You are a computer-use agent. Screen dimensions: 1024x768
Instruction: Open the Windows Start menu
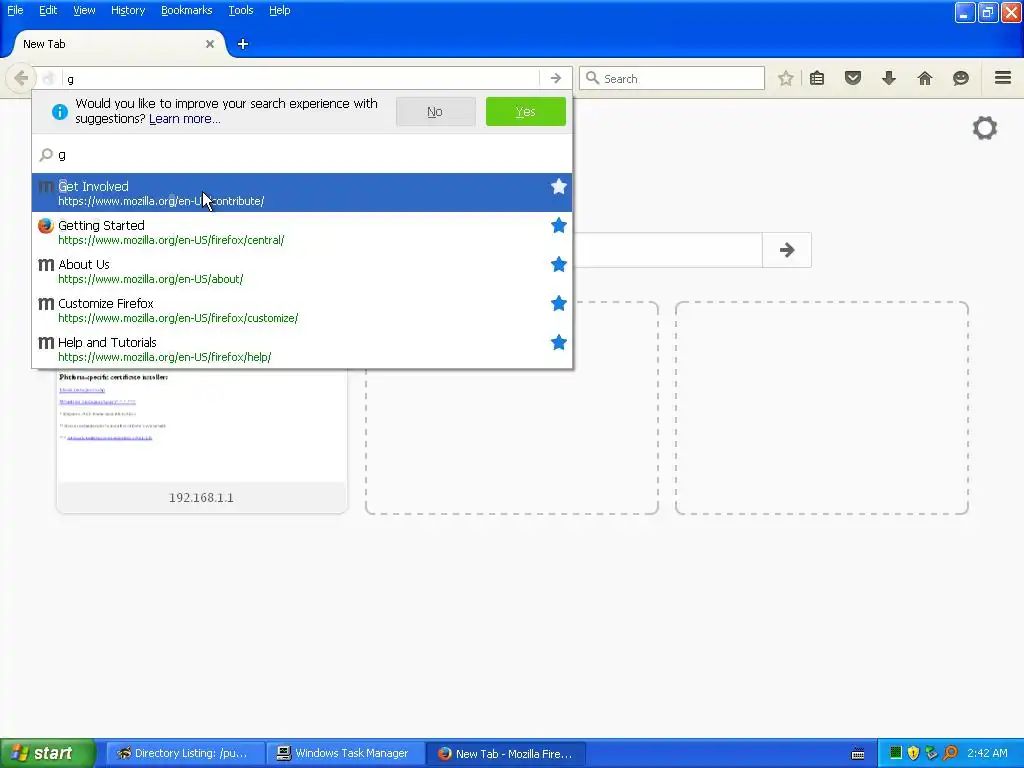48,753
